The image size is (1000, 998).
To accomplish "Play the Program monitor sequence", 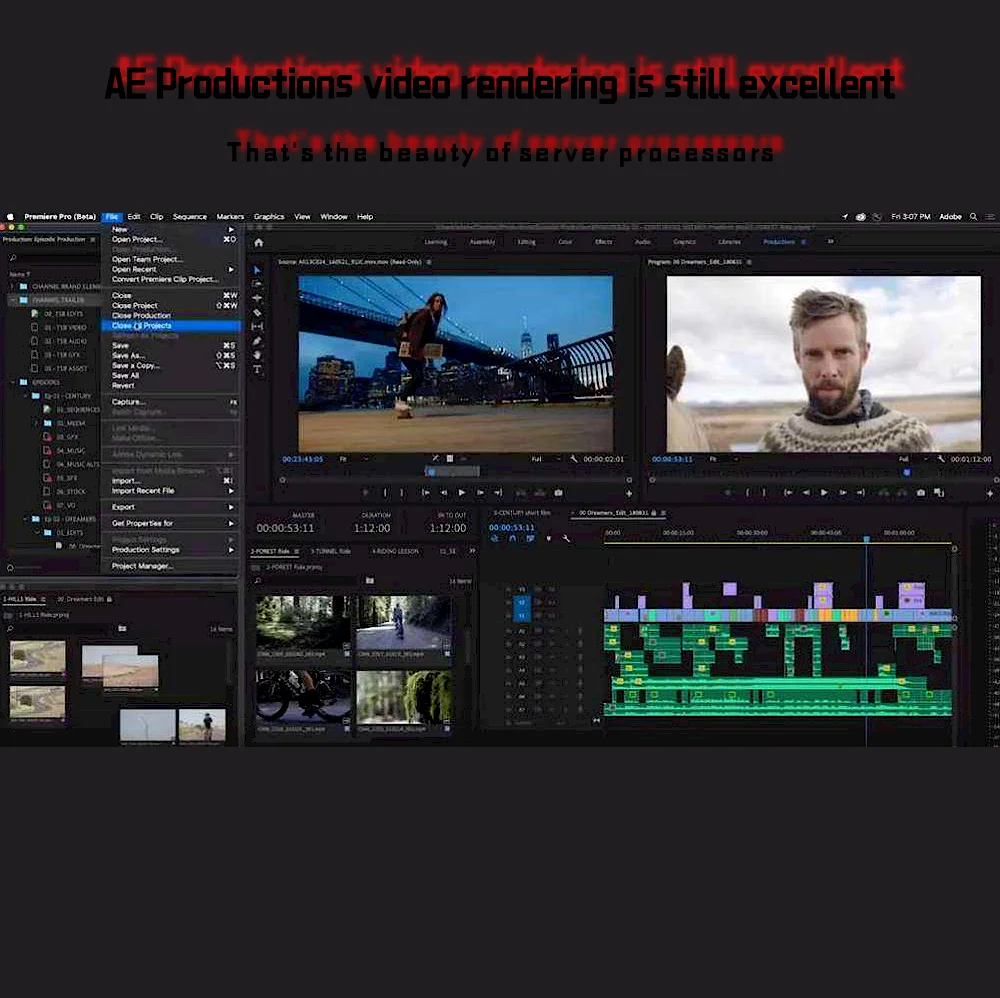I will pyautogui.click(x=823, y=493).
